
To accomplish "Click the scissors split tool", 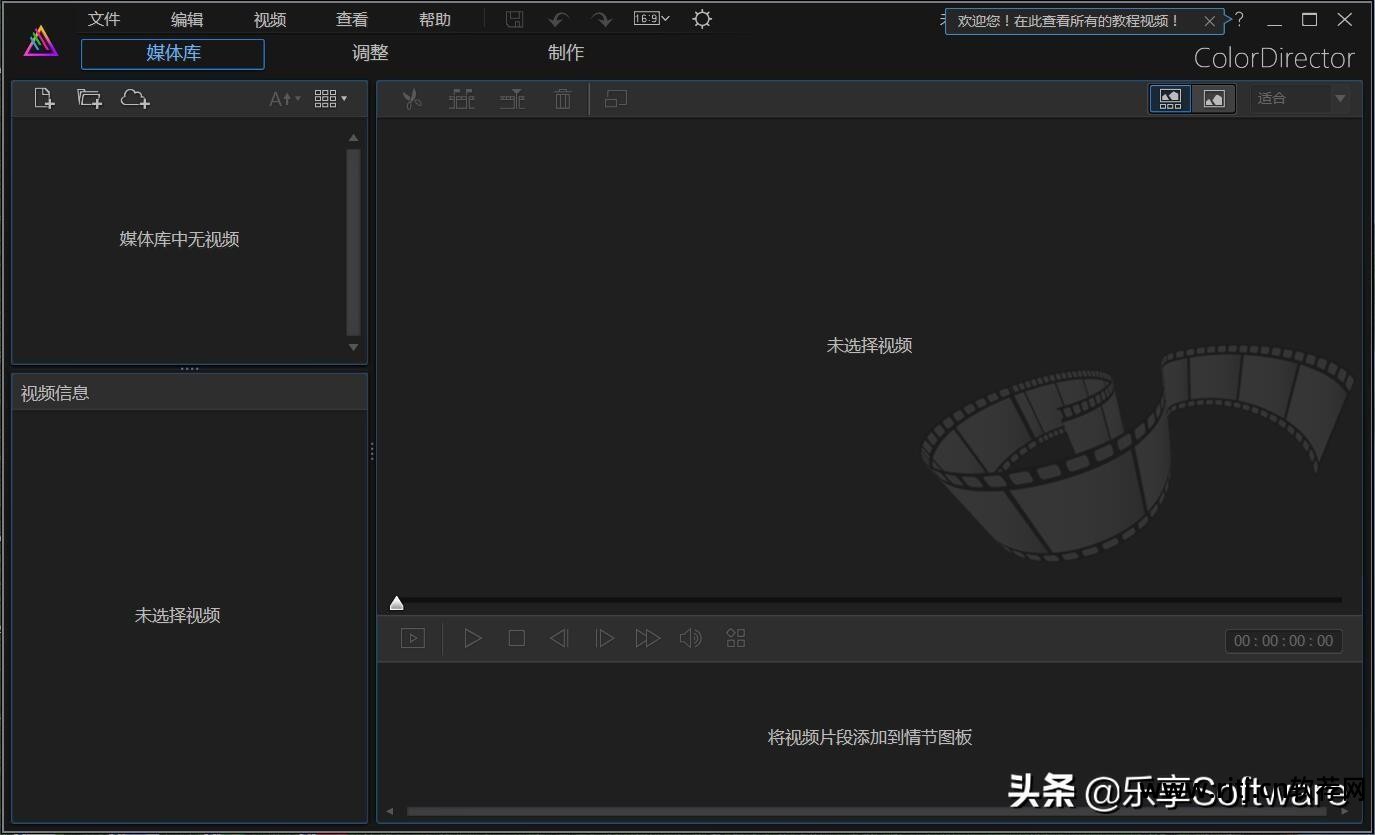I will coord(412,99).
